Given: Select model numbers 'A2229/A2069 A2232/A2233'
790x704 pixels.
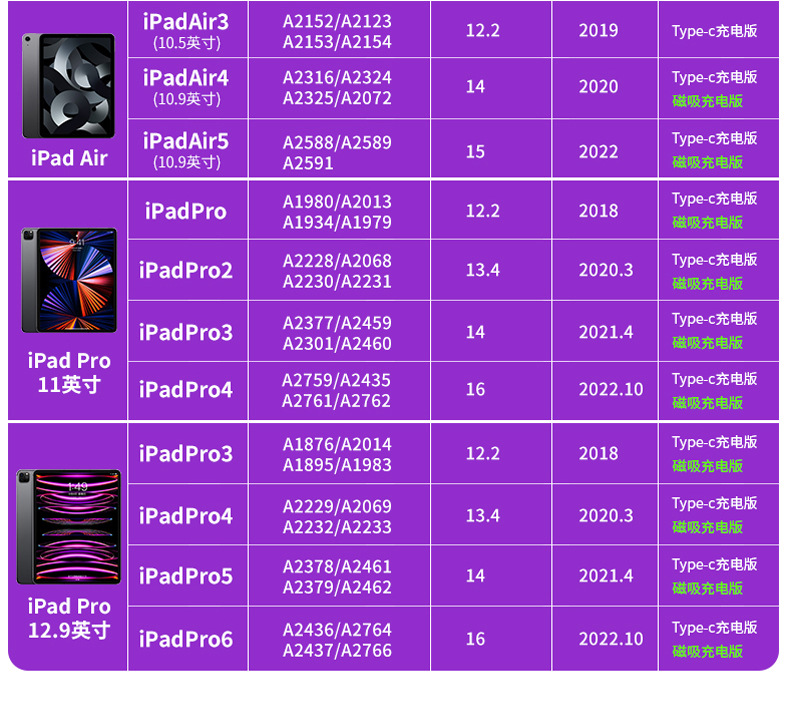Looking at the screenshot, I should click(337, 517).
